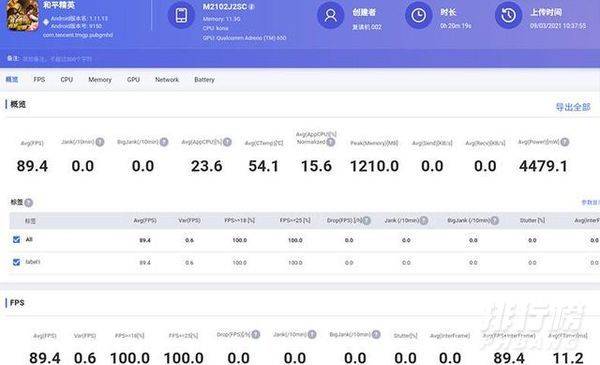
Task: Open help icon next to Normalized AppCPU
Action: (x=331, y=142)
